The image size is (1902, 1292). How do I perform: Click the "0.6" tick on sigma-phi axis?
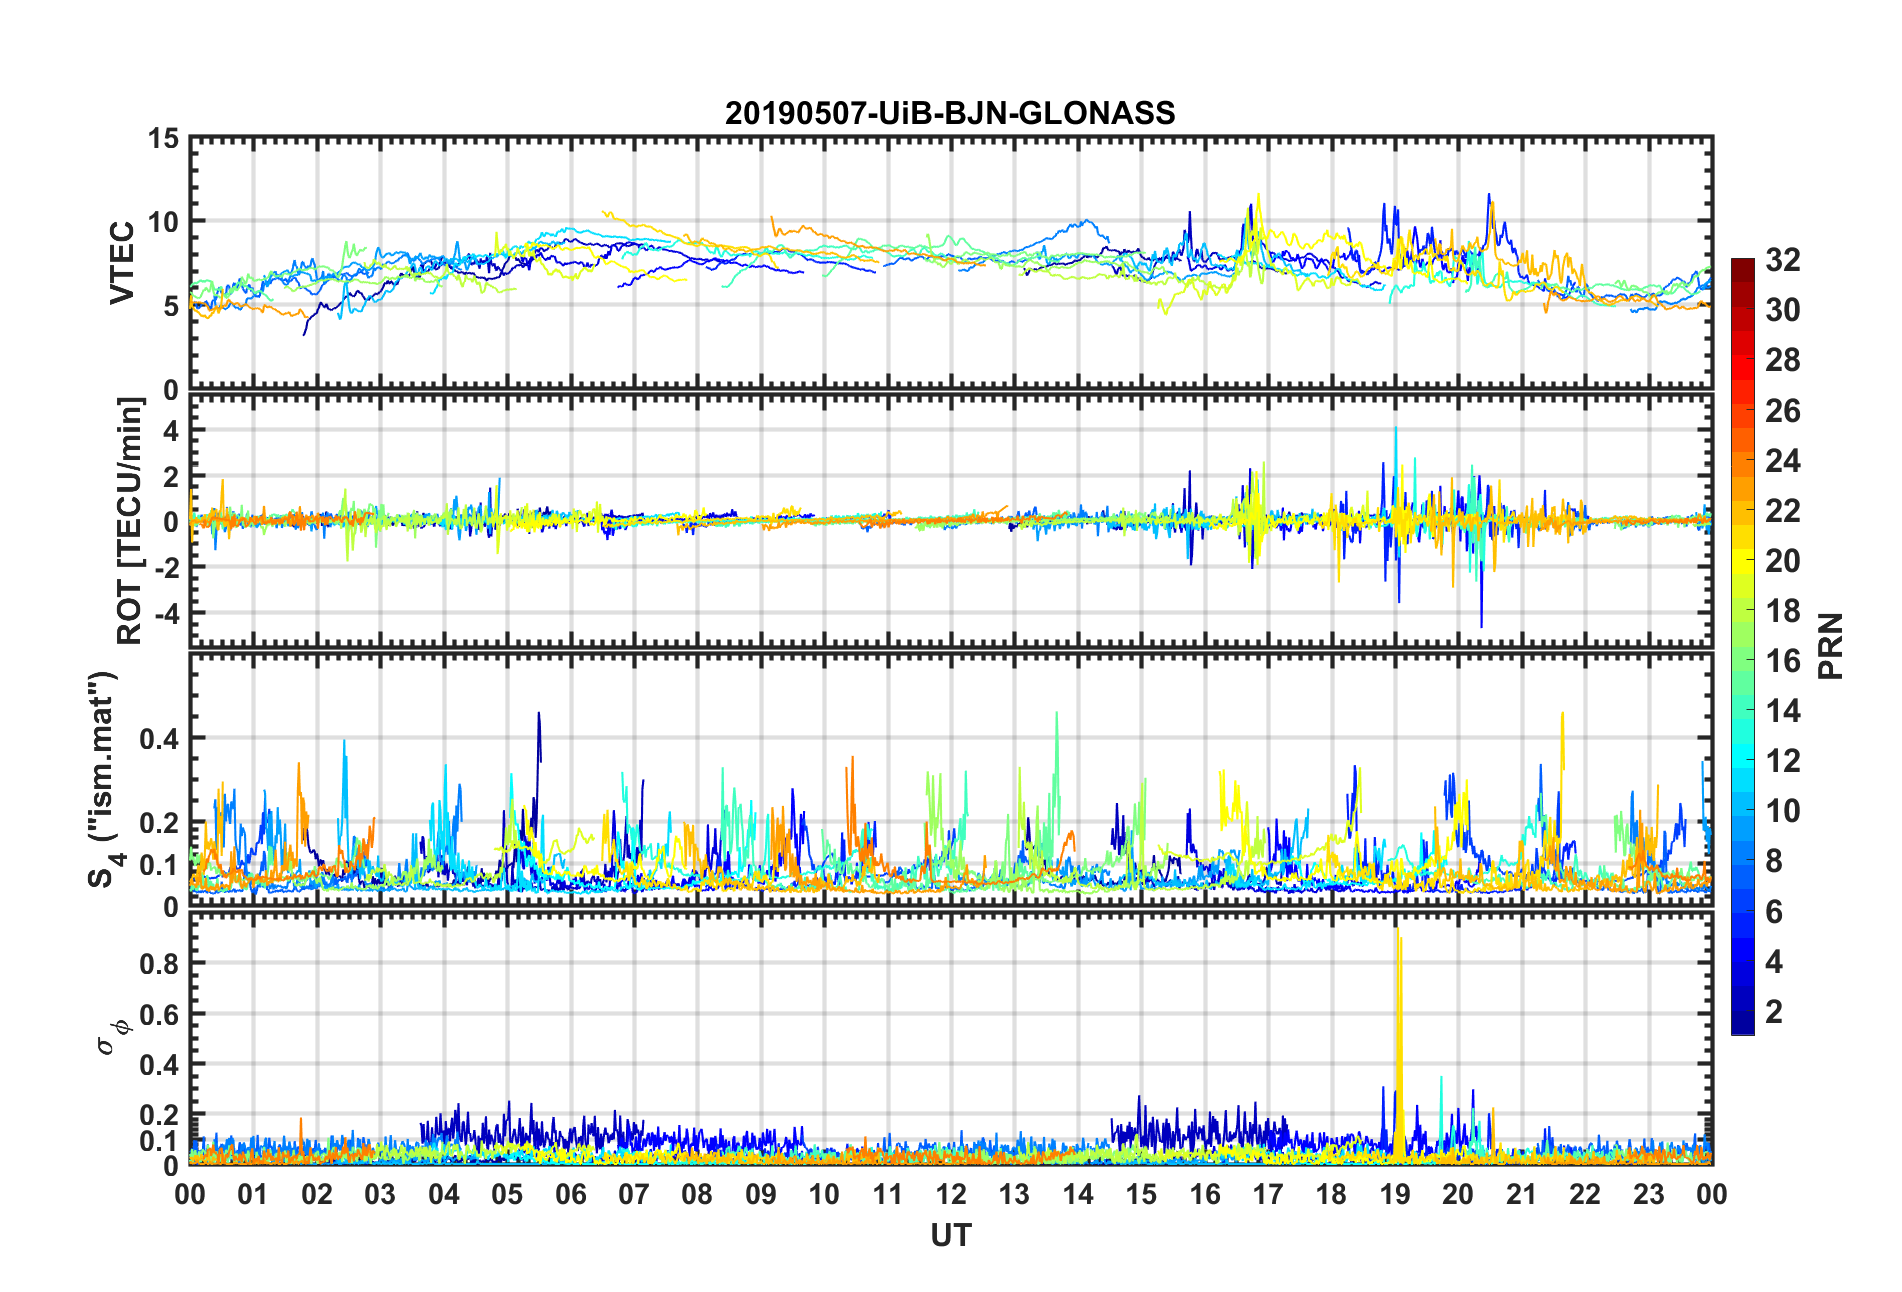(x=158, y=1014)
